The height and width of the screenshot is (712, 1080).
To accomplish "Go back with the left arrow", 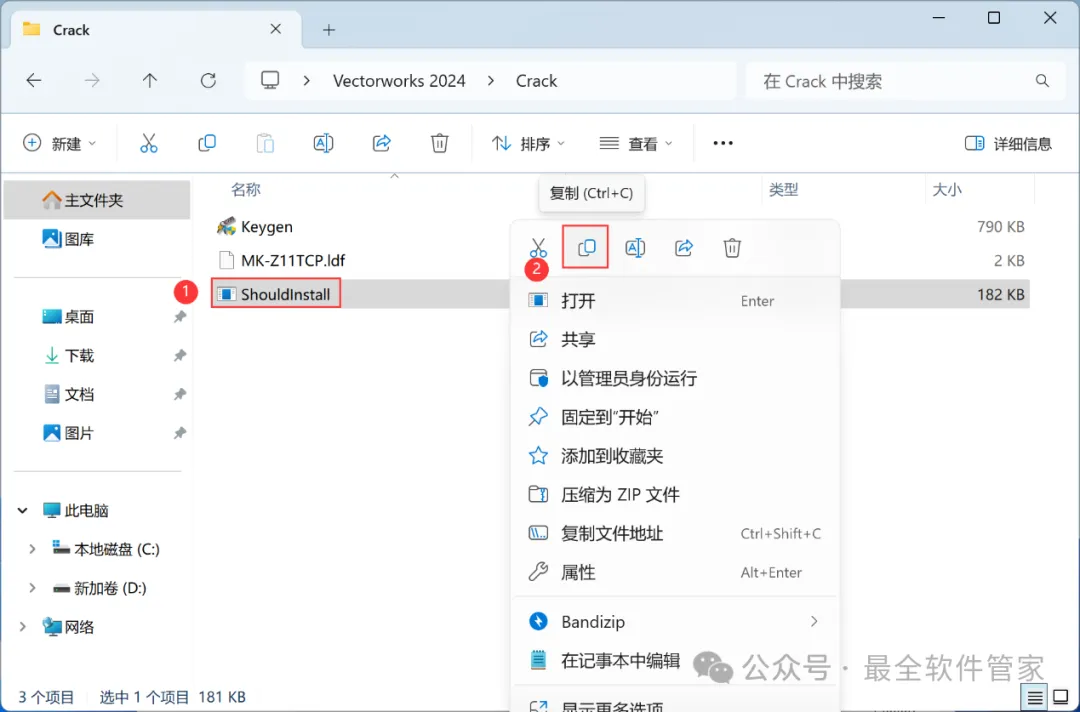I will pyautogui.click(x=34, y=81).
